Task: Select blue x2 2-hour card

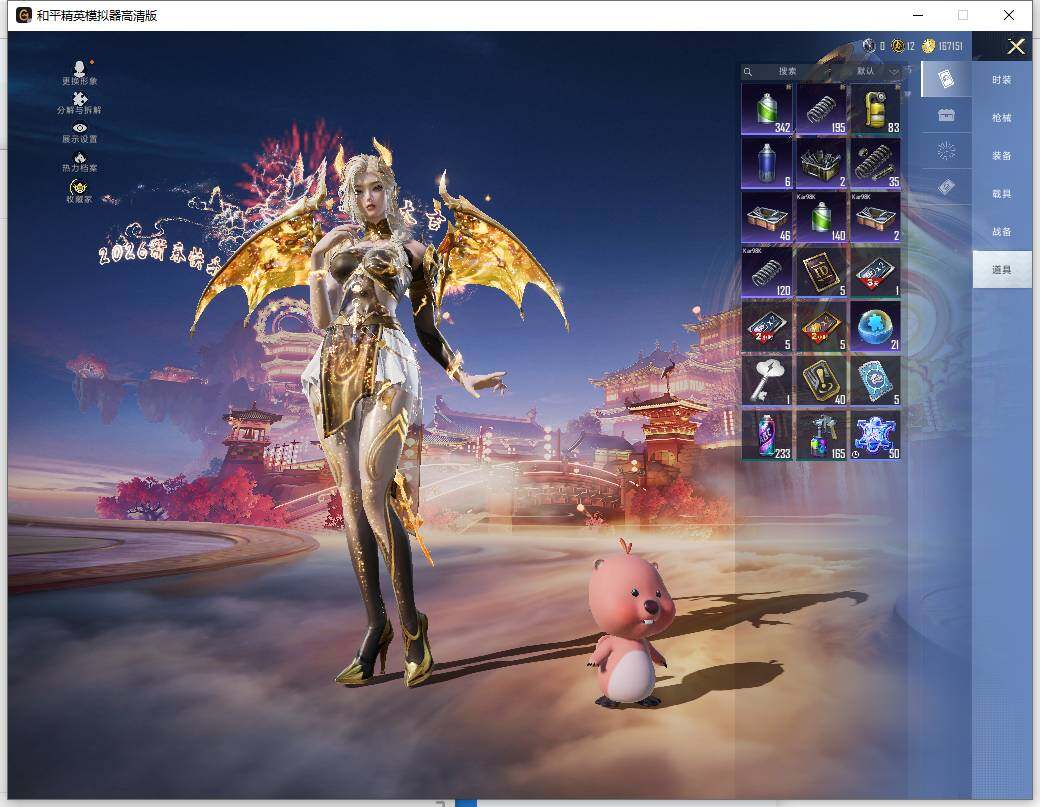Action: click(x=767, y=327)
